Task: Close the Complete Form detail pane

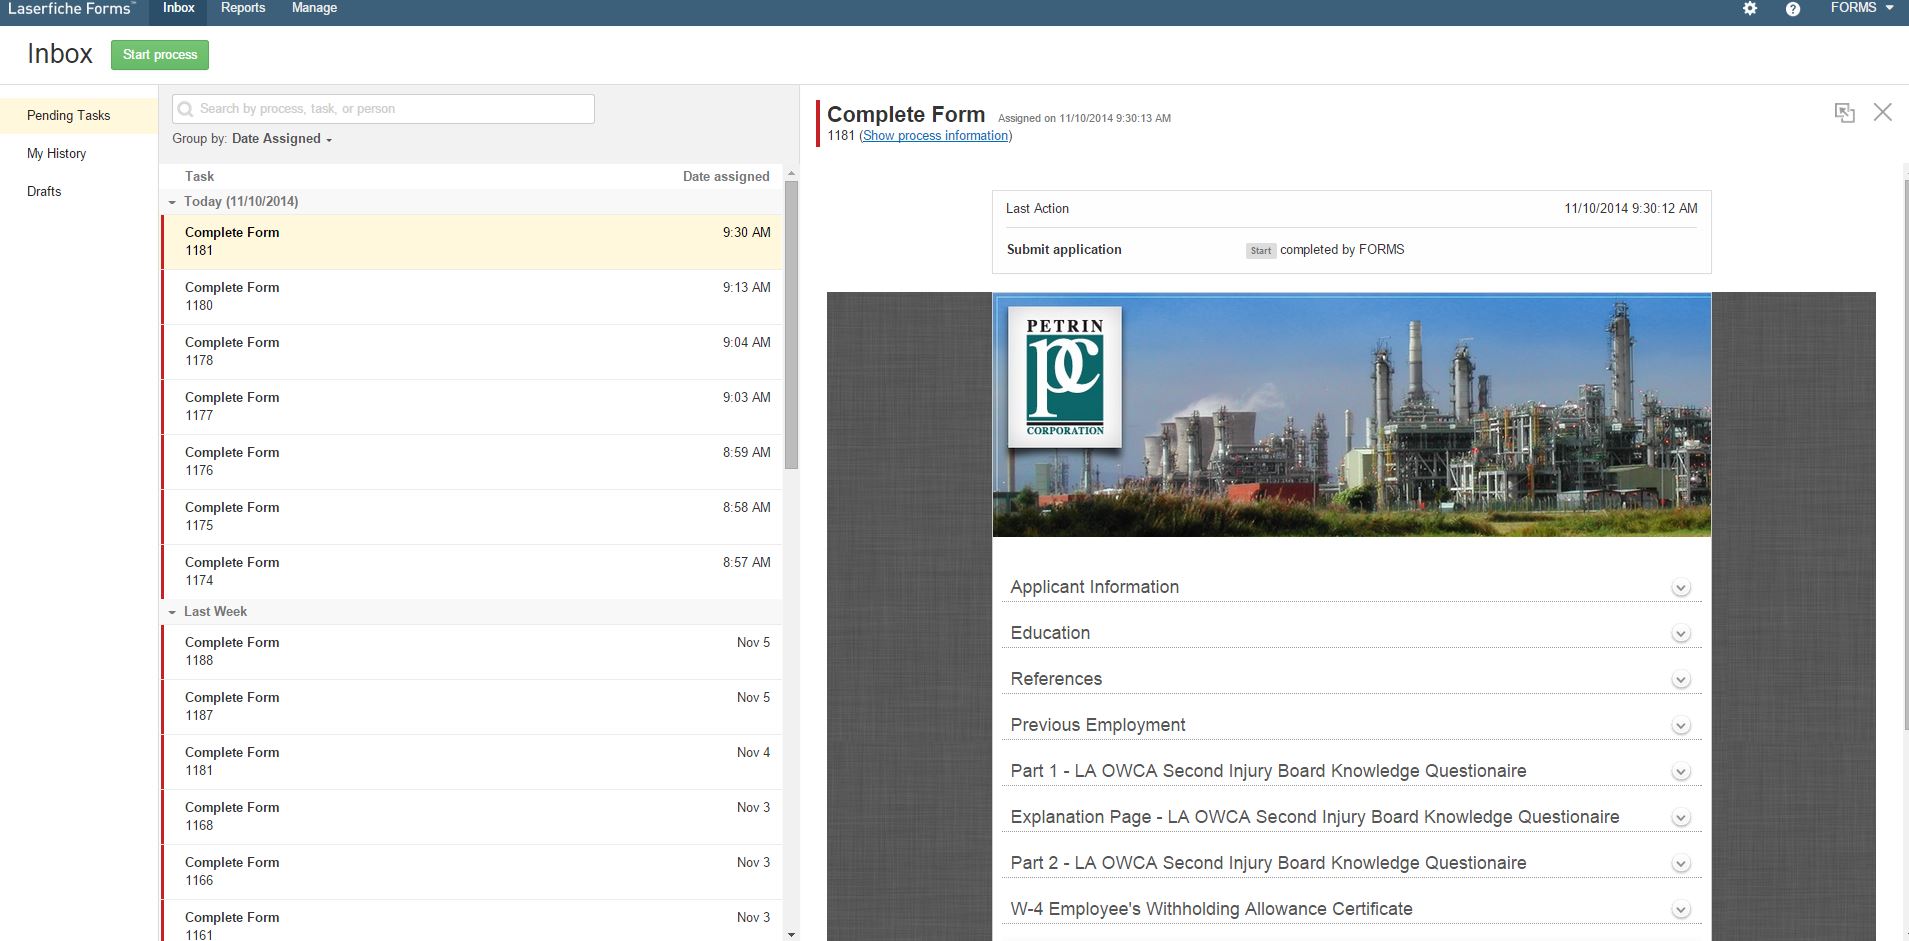Action: 1882,112
